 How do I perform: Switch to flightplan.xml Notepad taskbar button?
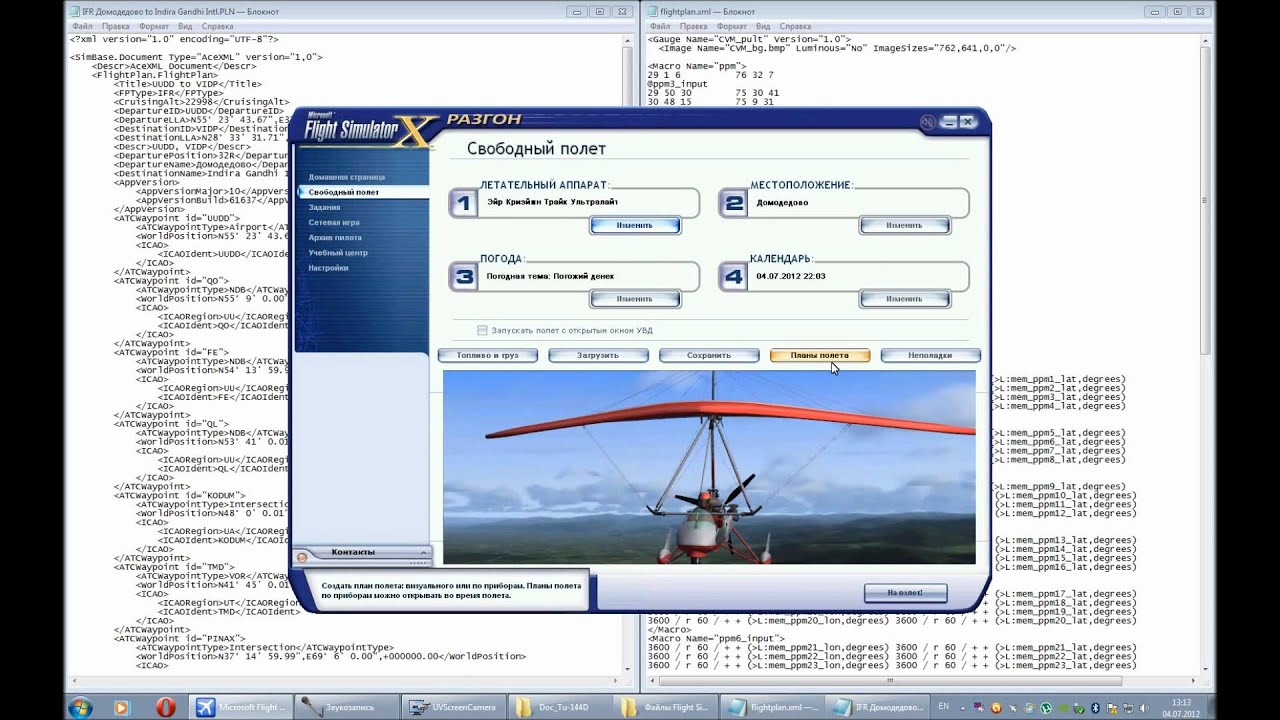[x=770, y=707]
